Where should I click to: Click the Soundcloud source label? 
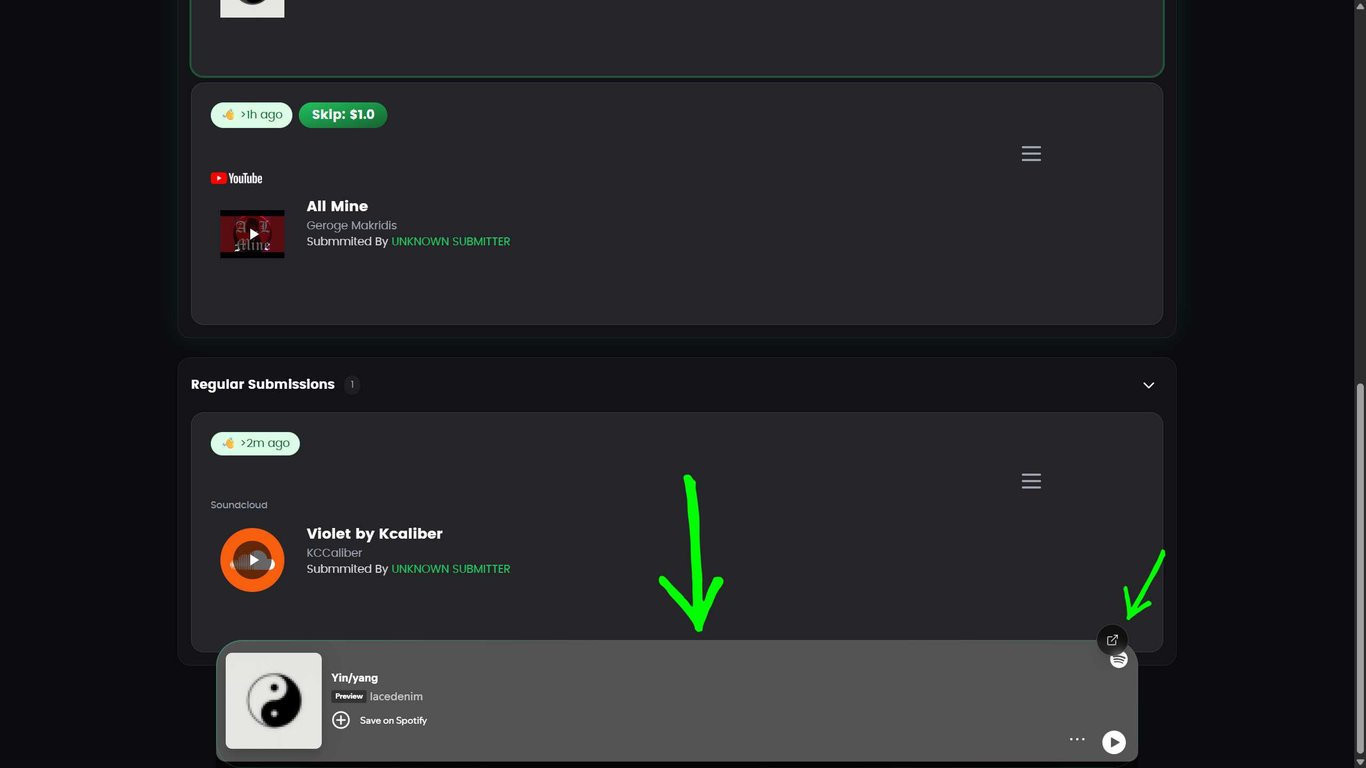239,505
